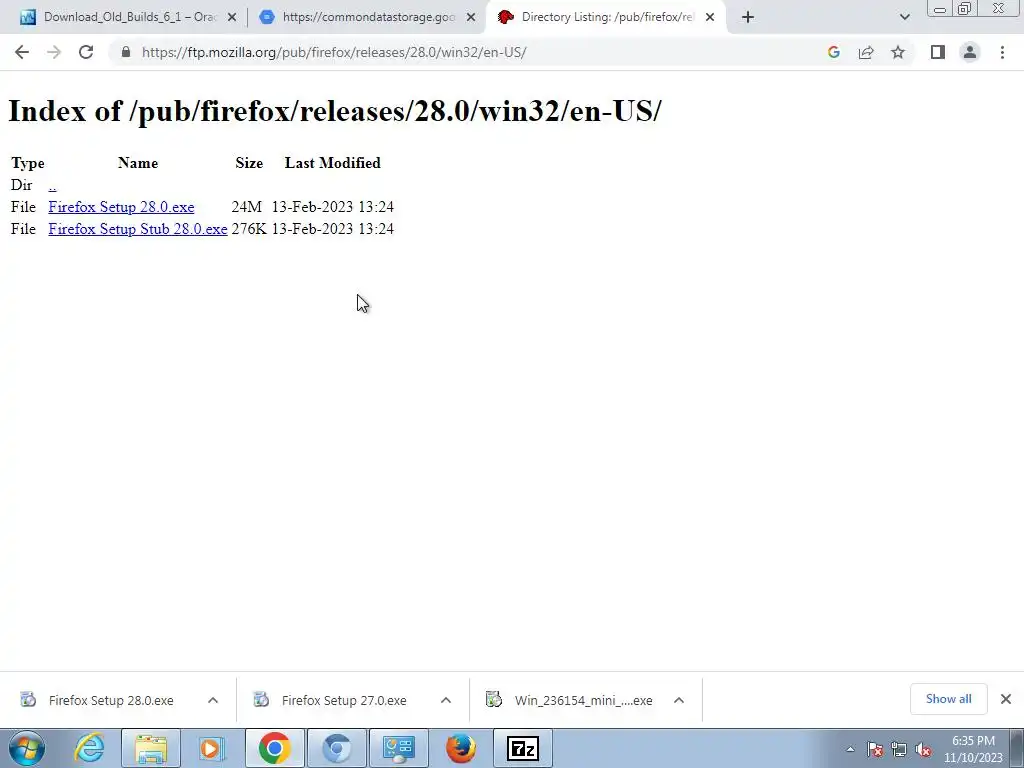Show hidden system tray icons
Screen dimensions: 1024x768
(850, 750)
